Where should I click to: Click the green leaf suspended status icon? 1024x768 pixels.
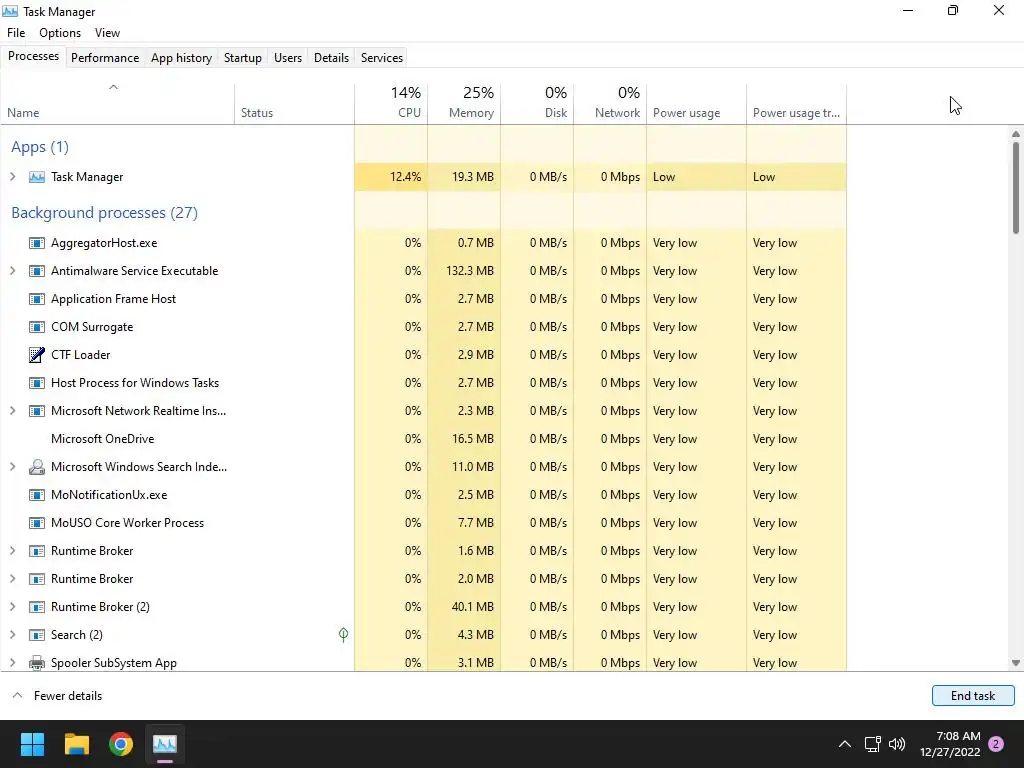344,635
